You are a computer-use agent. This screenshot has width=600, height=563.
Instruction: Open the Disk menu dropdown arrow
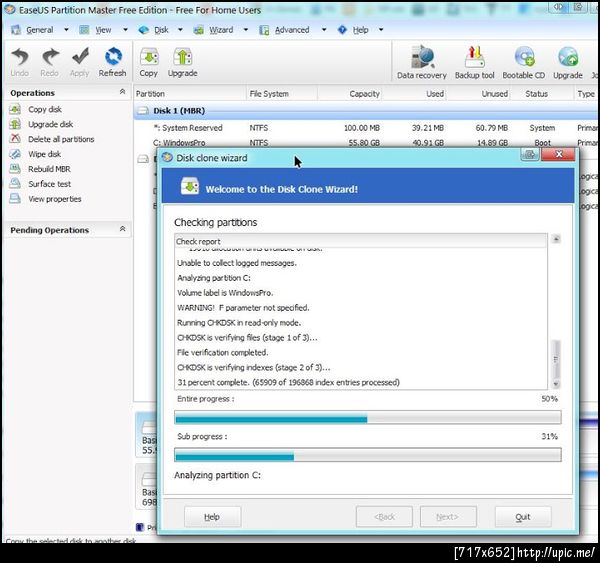click(x=180, y=29)
